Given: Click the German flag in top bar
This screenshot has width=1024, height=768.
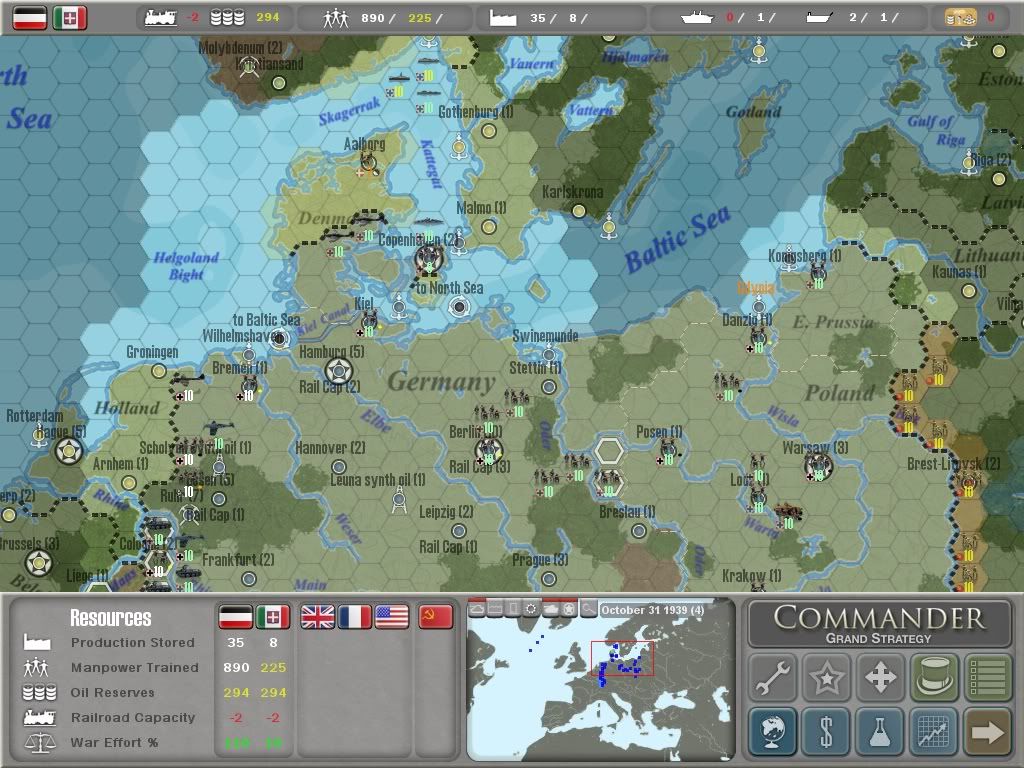Looking at the screenshot, I should (30, 18).
